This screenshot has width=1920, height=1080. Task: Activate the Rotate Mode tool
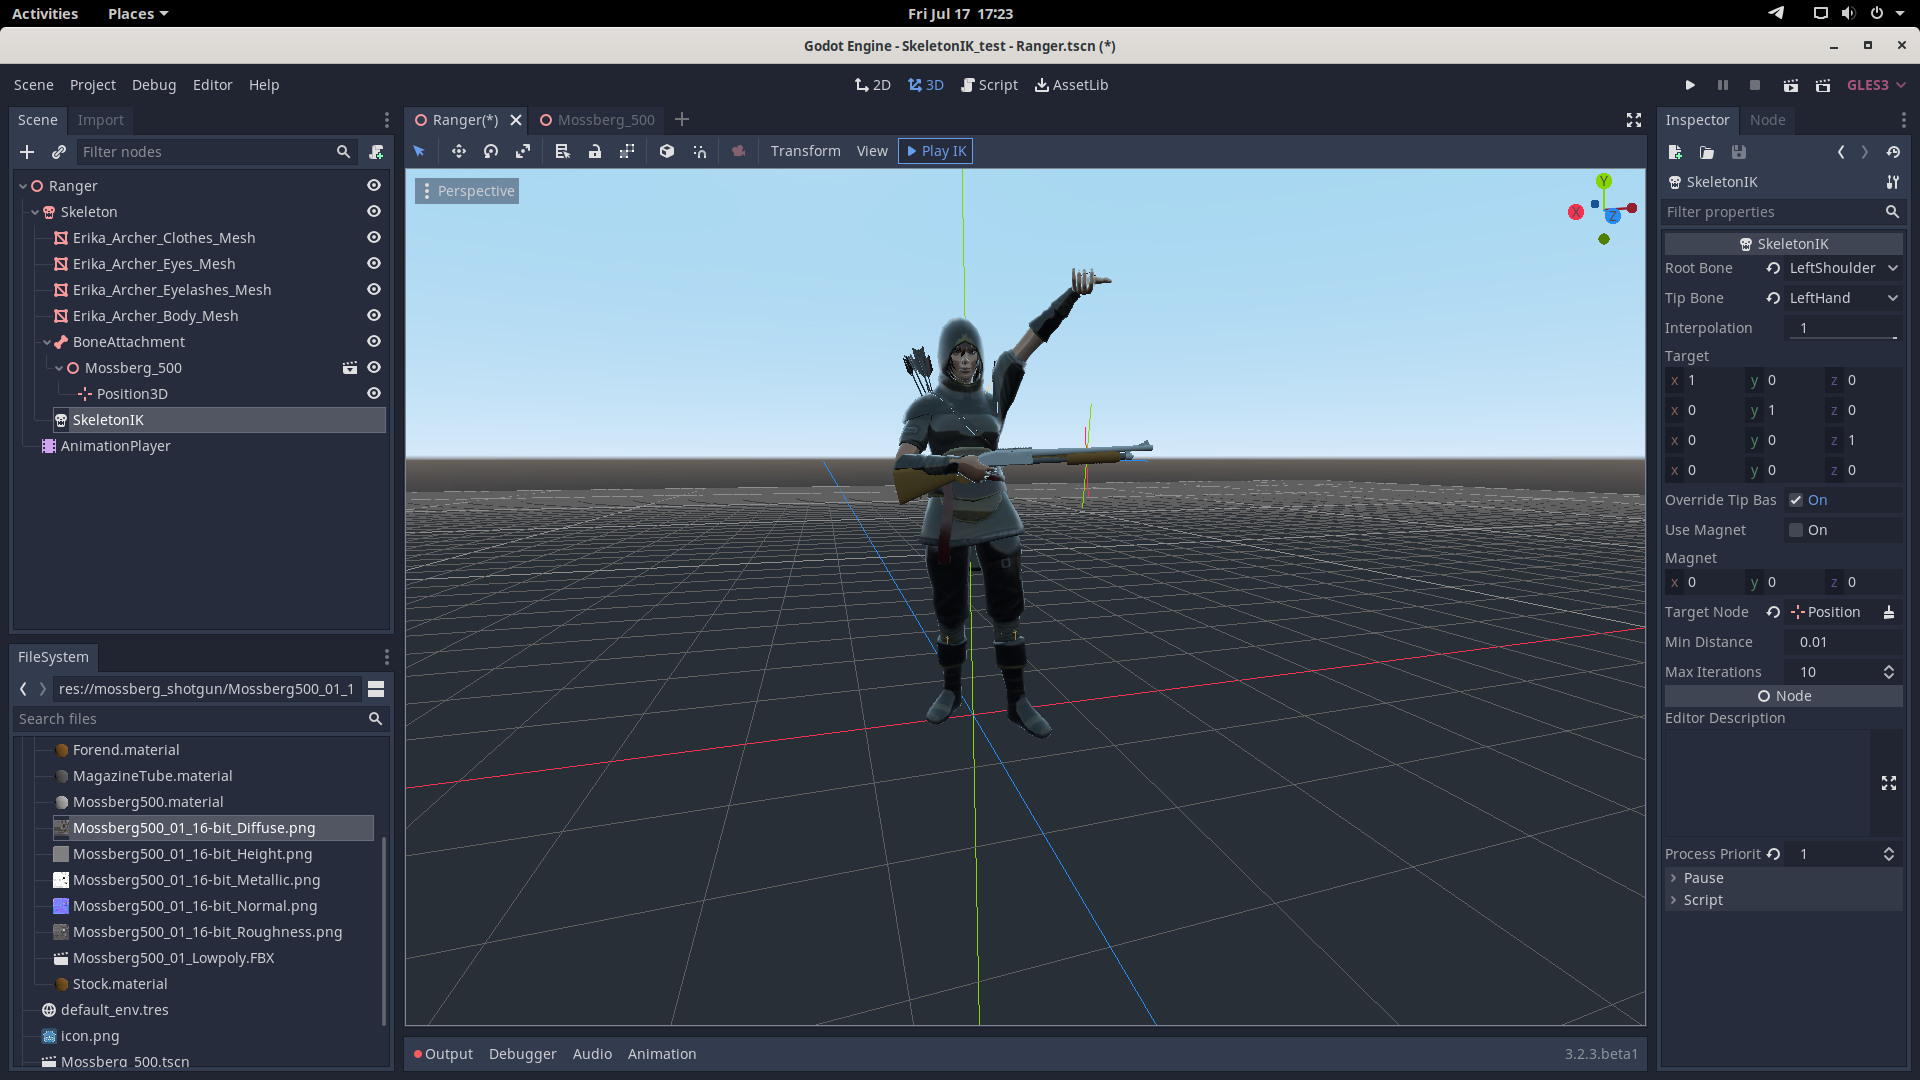[x=491, y=151]
